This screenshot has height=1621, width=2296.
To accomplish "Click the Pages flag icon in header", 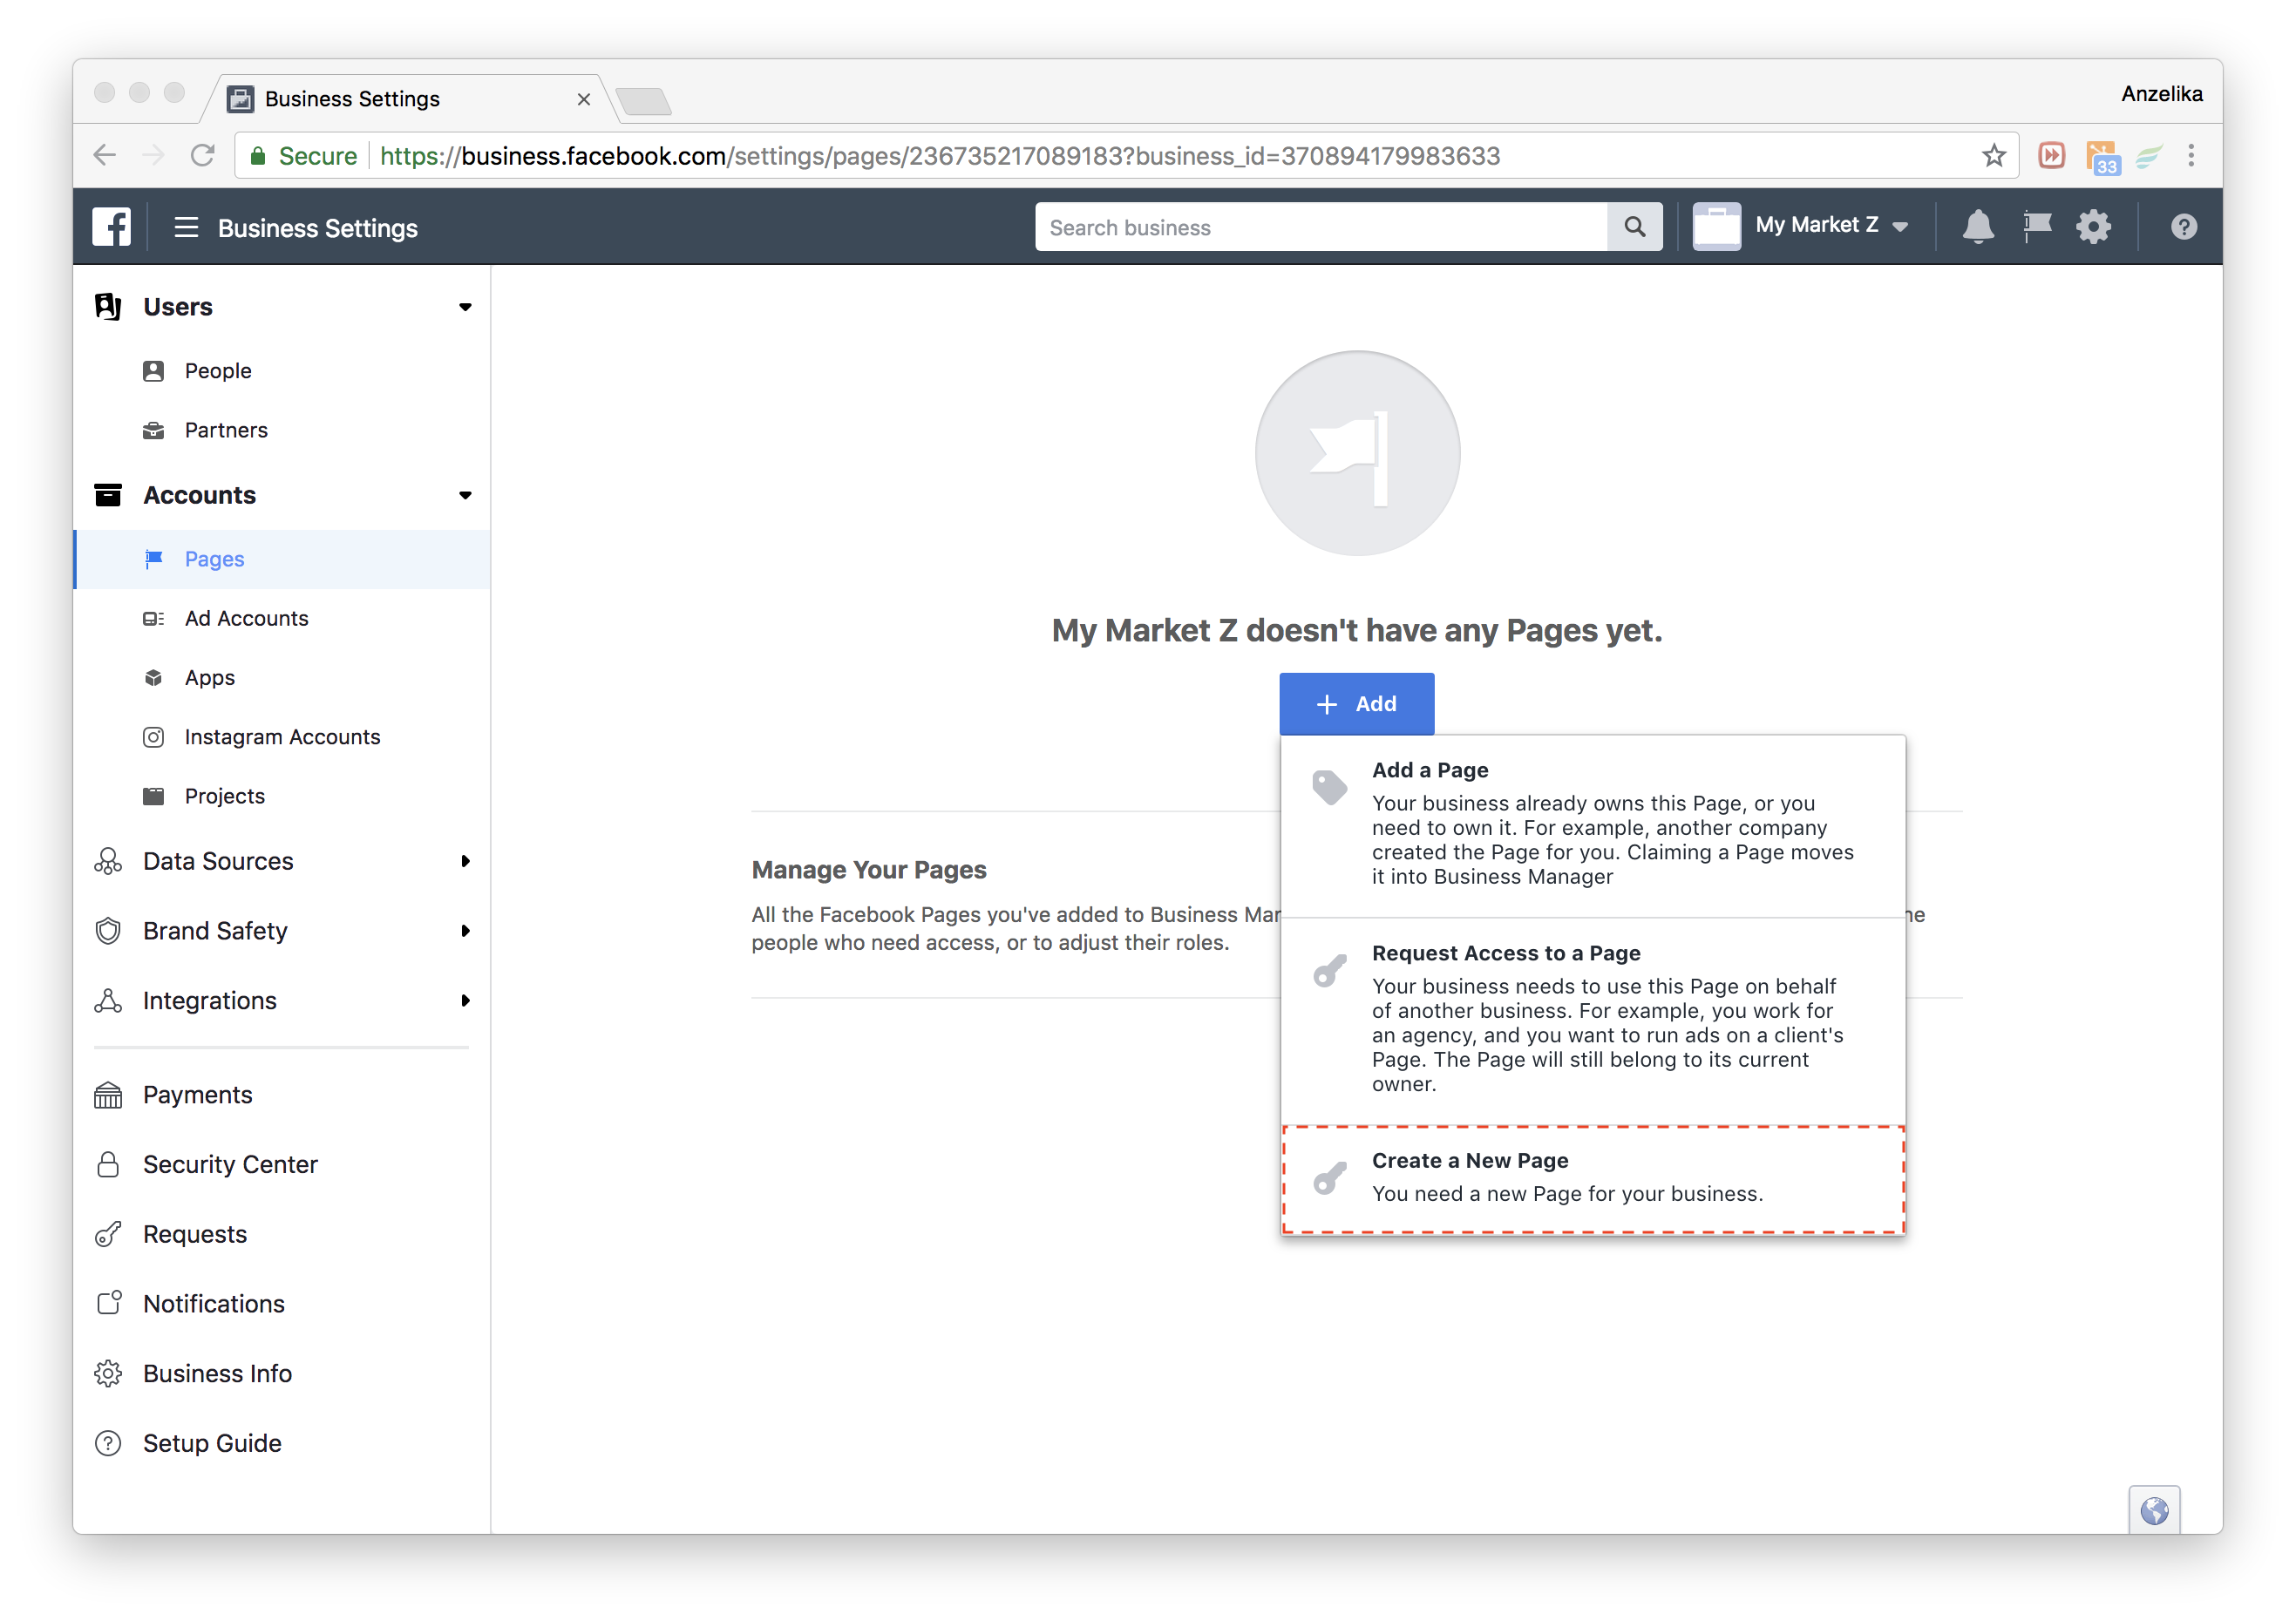I will (2036, 227).
